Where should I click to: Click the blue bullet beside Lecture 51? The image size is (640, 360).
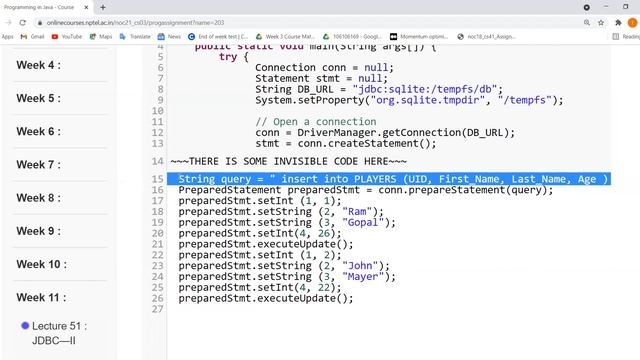click(25, 326)
